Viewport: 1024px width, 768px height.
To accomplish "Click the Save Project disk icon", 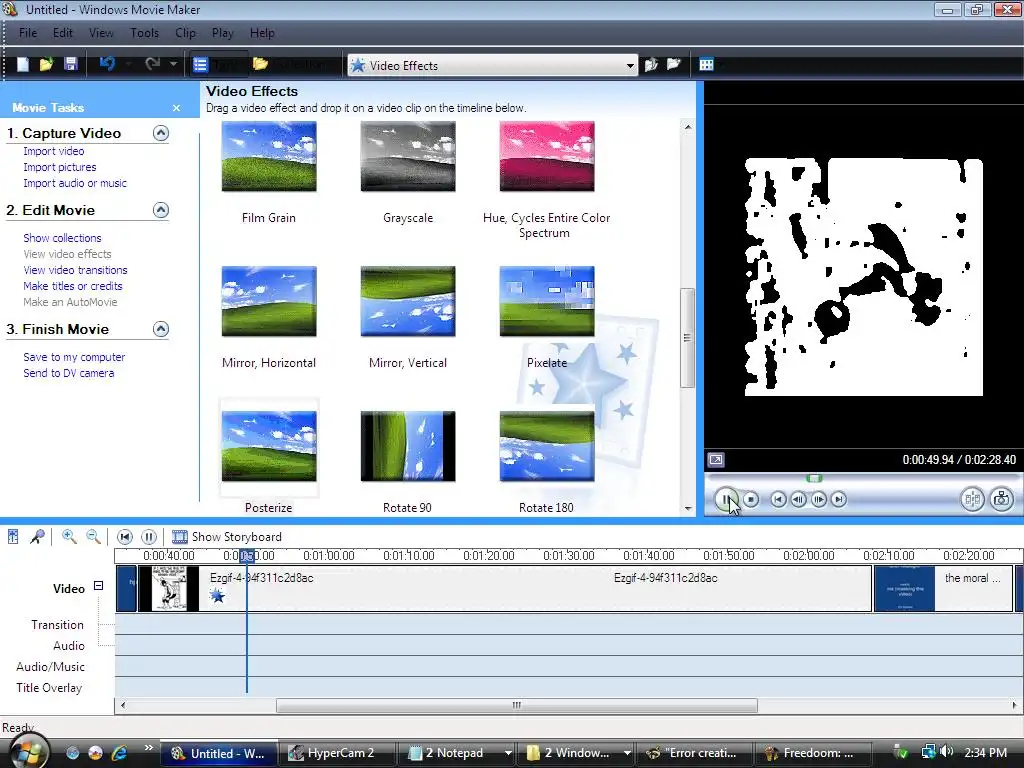I will (x=71, y=64).
